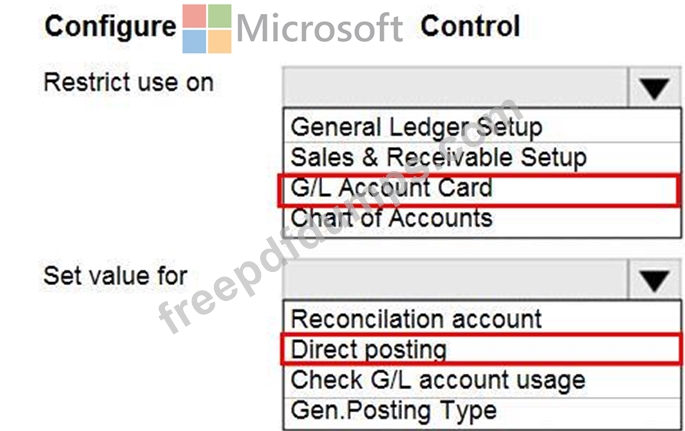
Task: Select Reconcilation account option
Action: (x=416, y=319)
